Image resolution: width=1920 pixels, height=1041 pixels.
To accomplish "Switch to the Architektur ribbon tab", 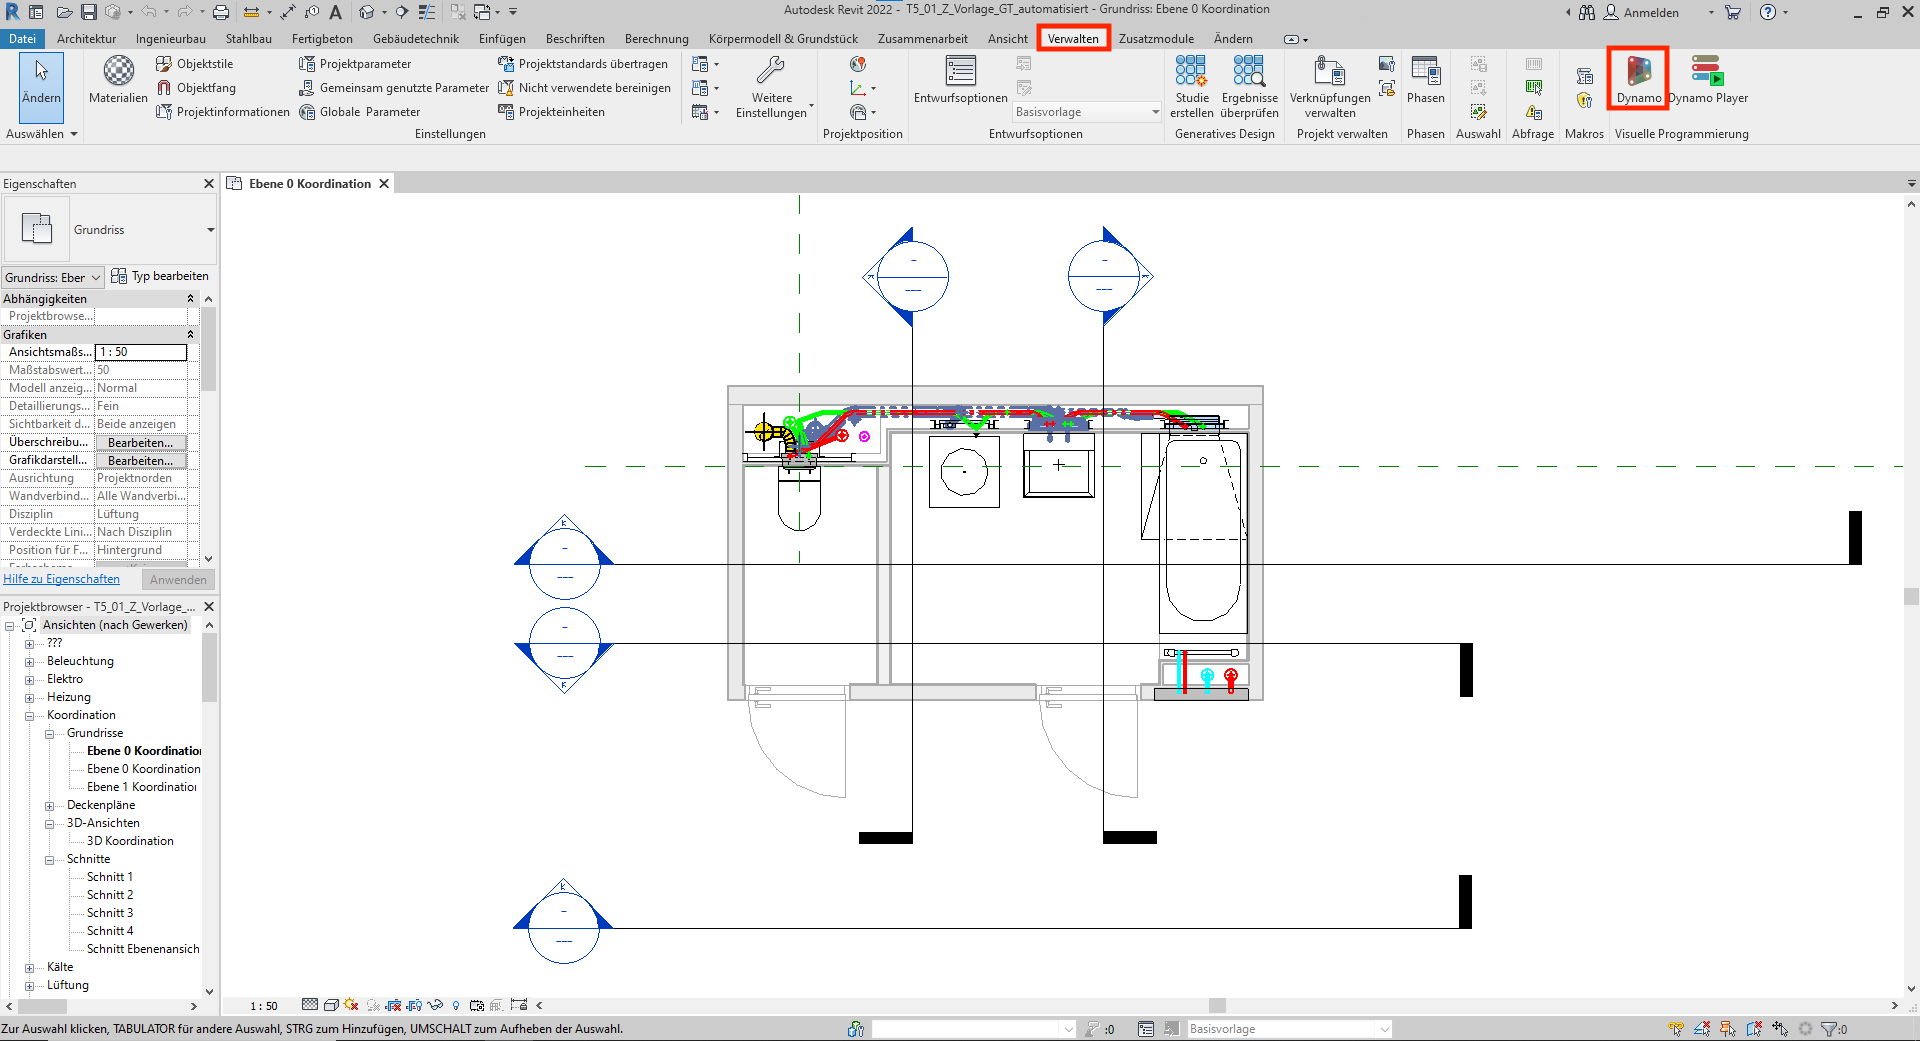I will 86,39.
